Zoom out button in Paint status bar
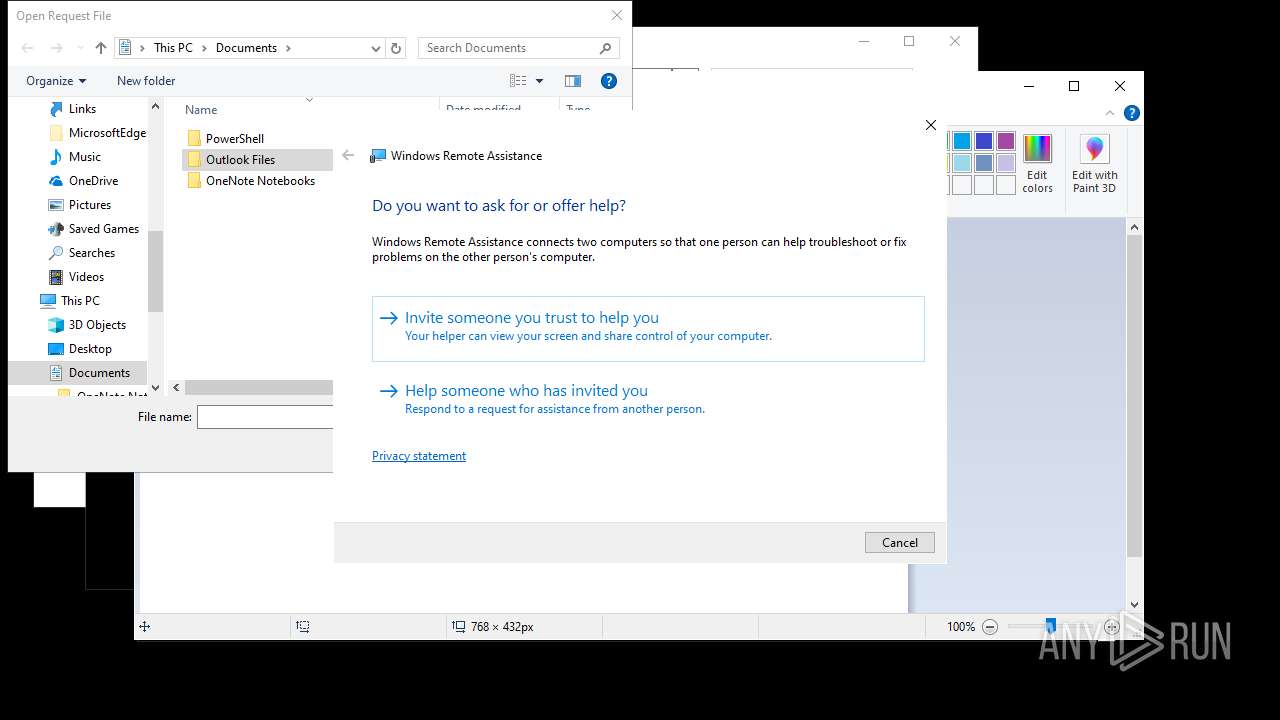 pyautogui.click(x=990, y=627)
